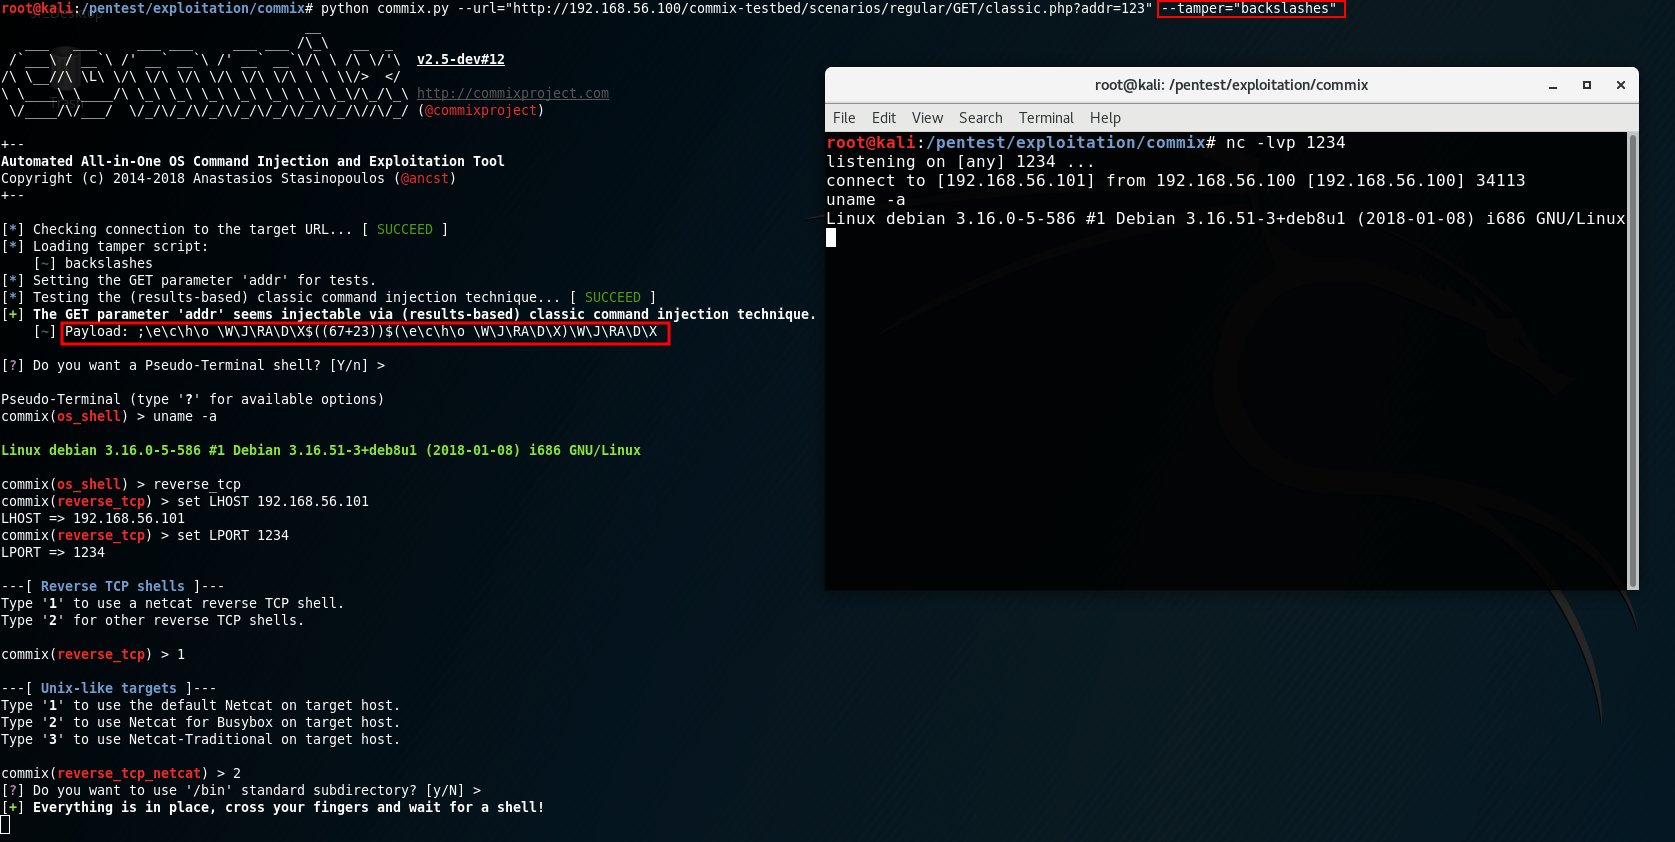Close the nc listener terminal window
This screenshot has width=1675, height=842.
pyautogui.click(x=1621, y=86)
